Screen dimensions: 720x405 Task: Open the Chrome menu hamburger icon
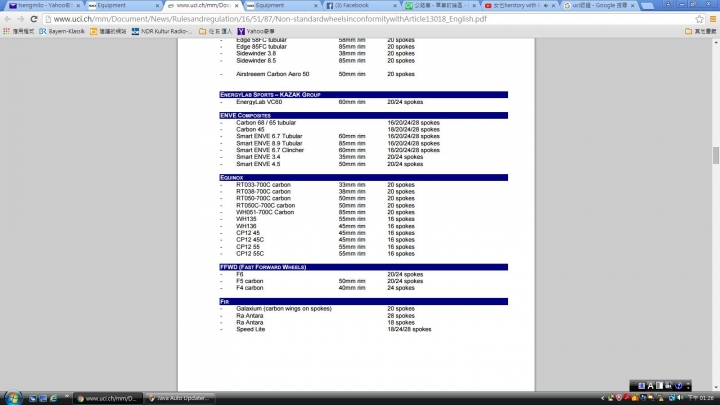[x=713, y=19]
